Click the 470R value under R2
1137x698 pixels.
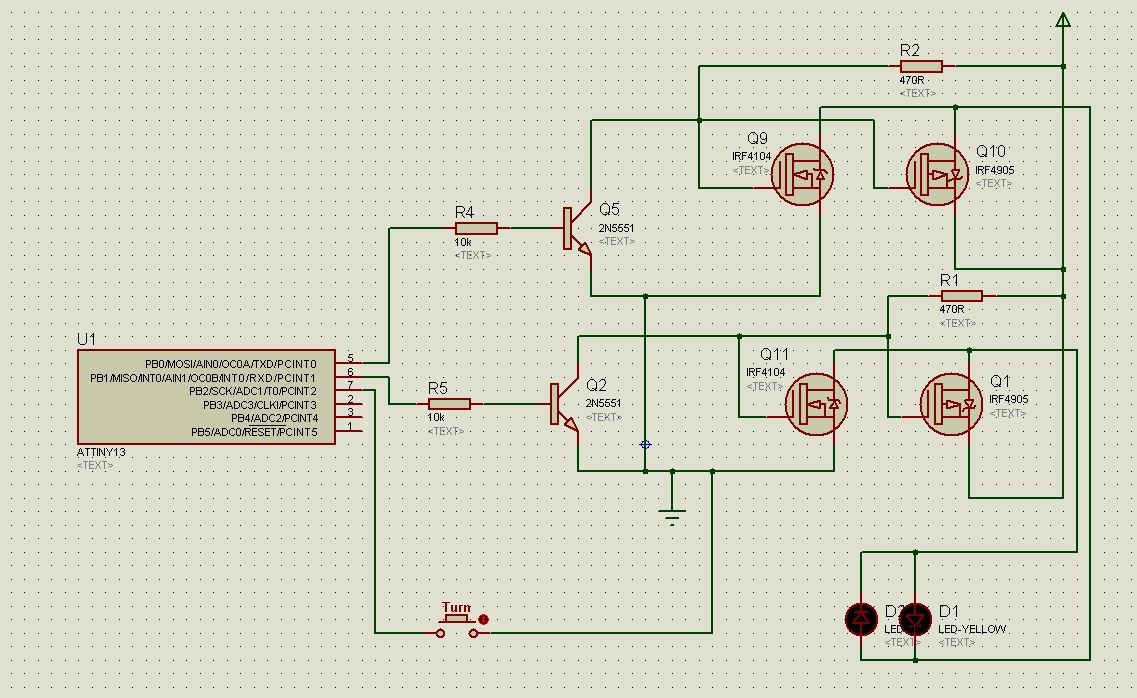(911, 80)
